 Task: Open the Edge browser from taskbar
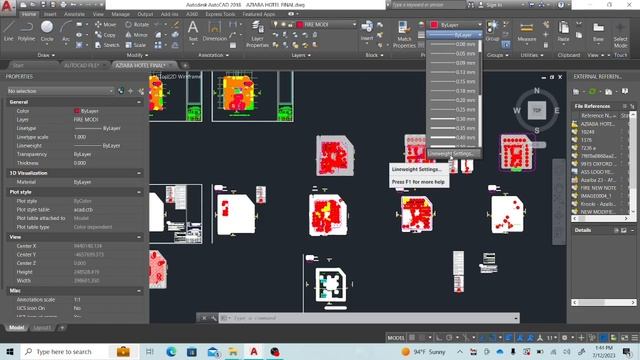pos(171,351)
